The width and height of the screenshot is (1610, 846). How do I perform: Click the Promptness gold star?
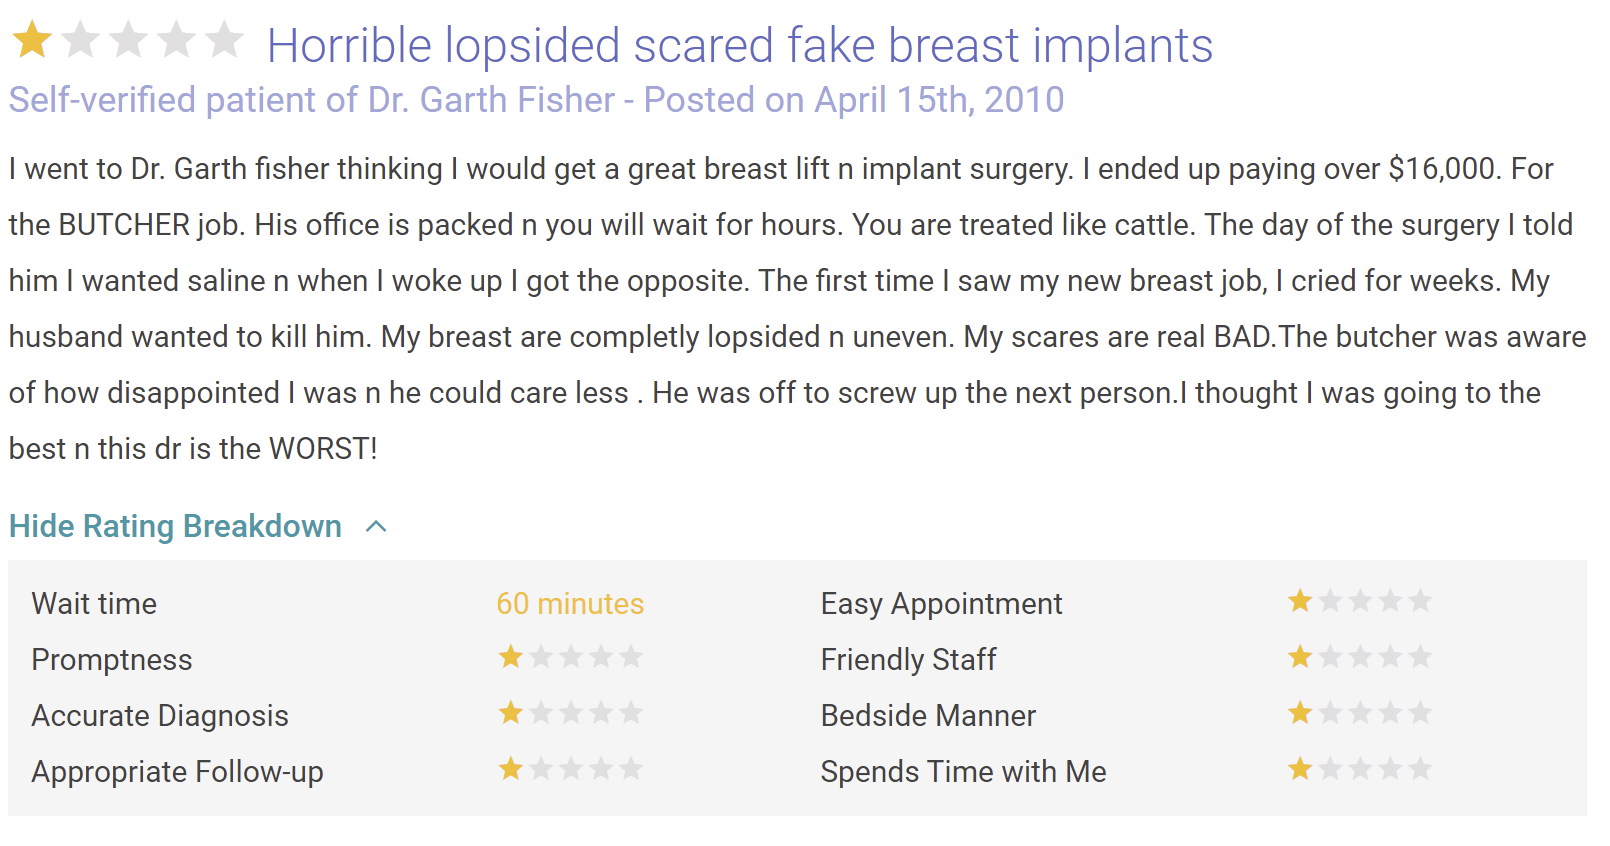tap(511, 657)
